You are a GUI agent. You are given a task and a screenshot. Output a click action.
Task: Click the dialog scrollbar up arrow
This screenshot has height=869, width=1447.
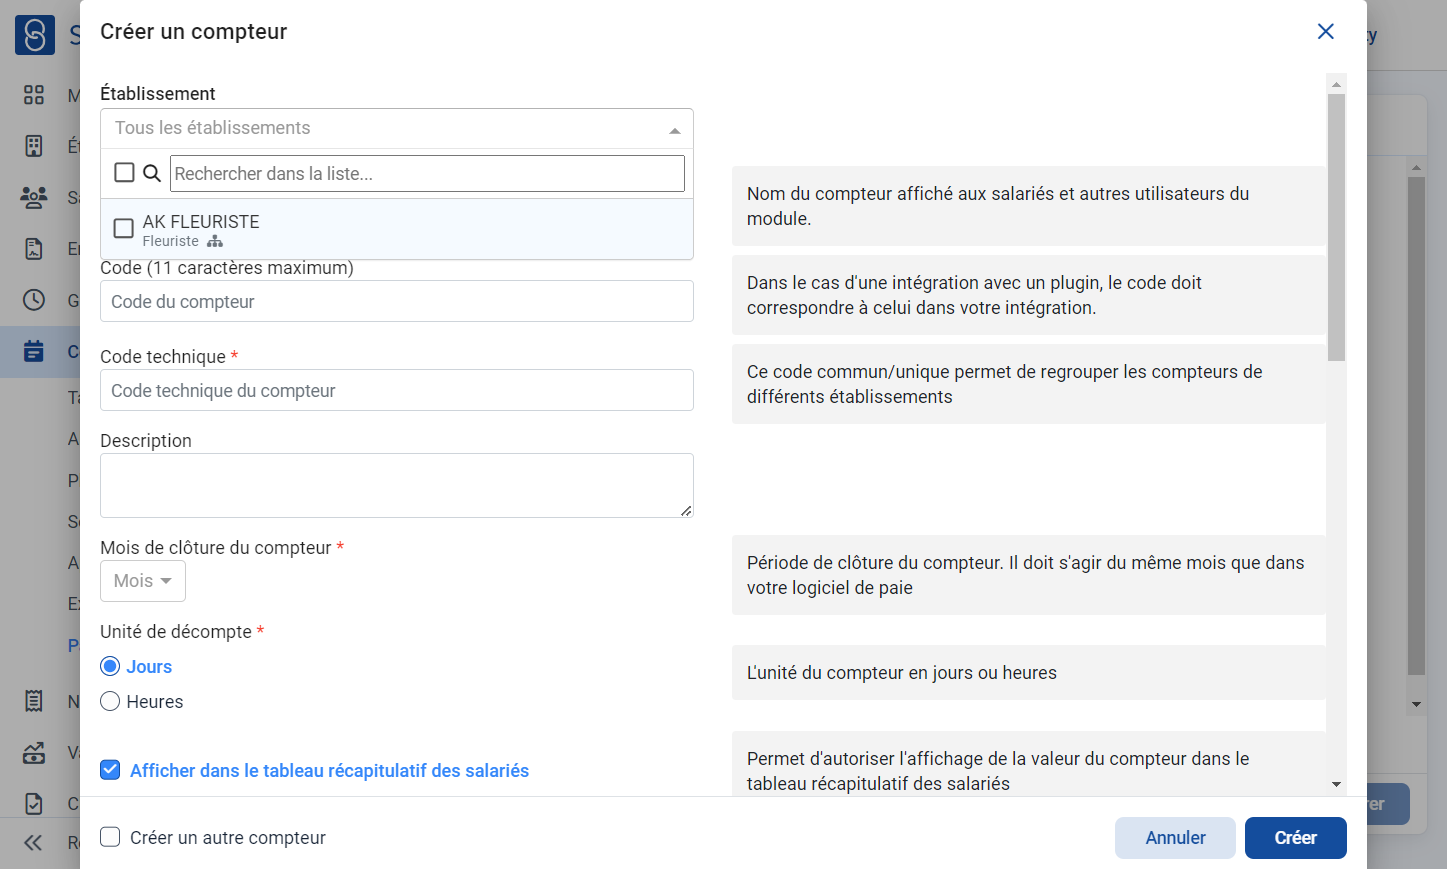[1336, 84]
